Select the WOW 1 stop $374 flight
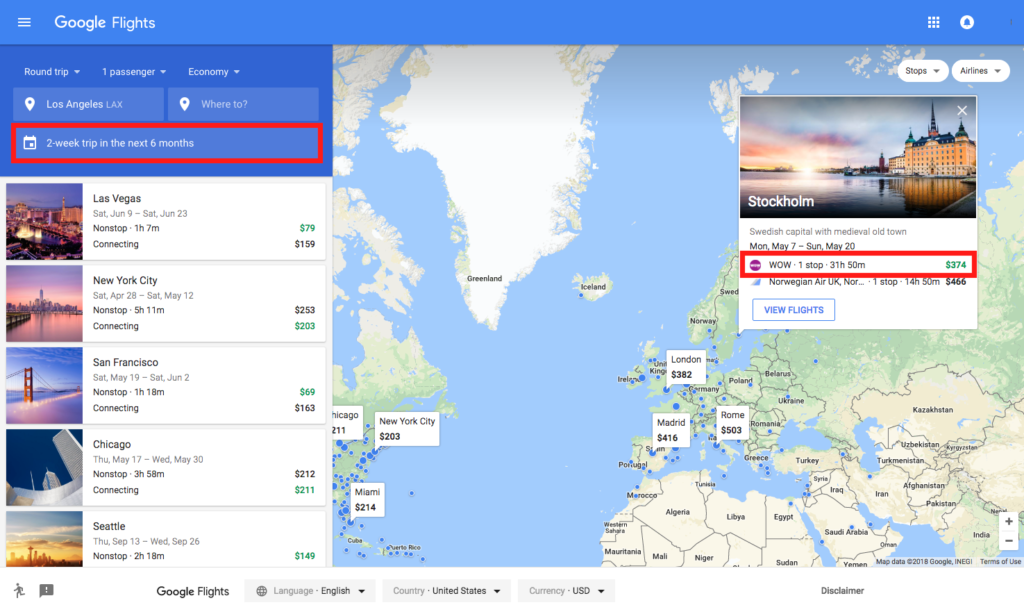1024x605 pixels. [857, 265]
